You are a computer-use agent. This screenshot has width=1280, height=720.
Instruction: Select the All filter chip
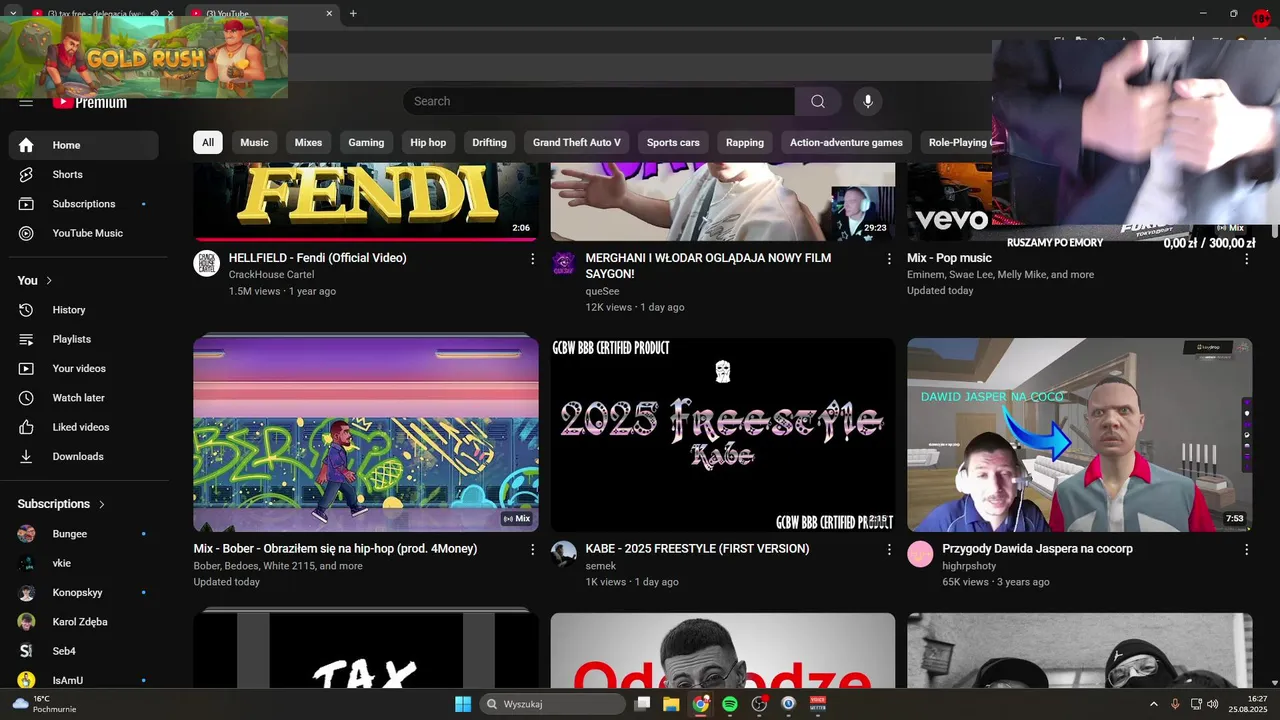[x=208, y=142]
